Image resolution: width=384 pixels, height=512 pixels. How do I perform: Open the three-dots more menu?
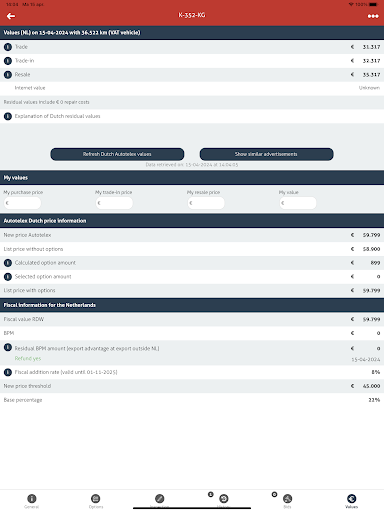[x=373, y=16]
